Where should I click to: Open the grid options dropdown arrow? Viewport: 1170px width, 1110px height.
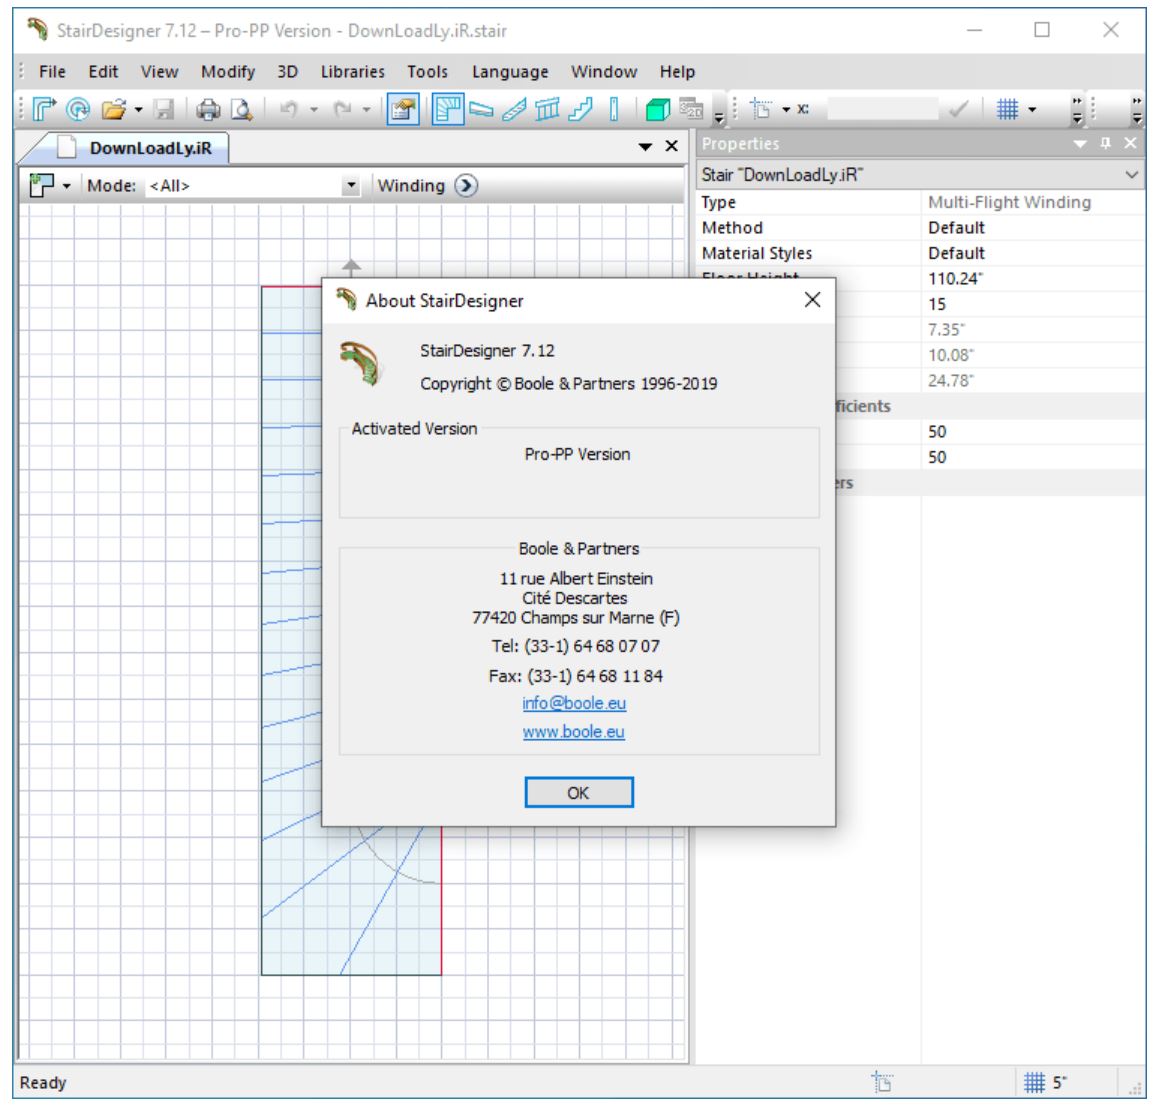click(x=1032, y=109)
